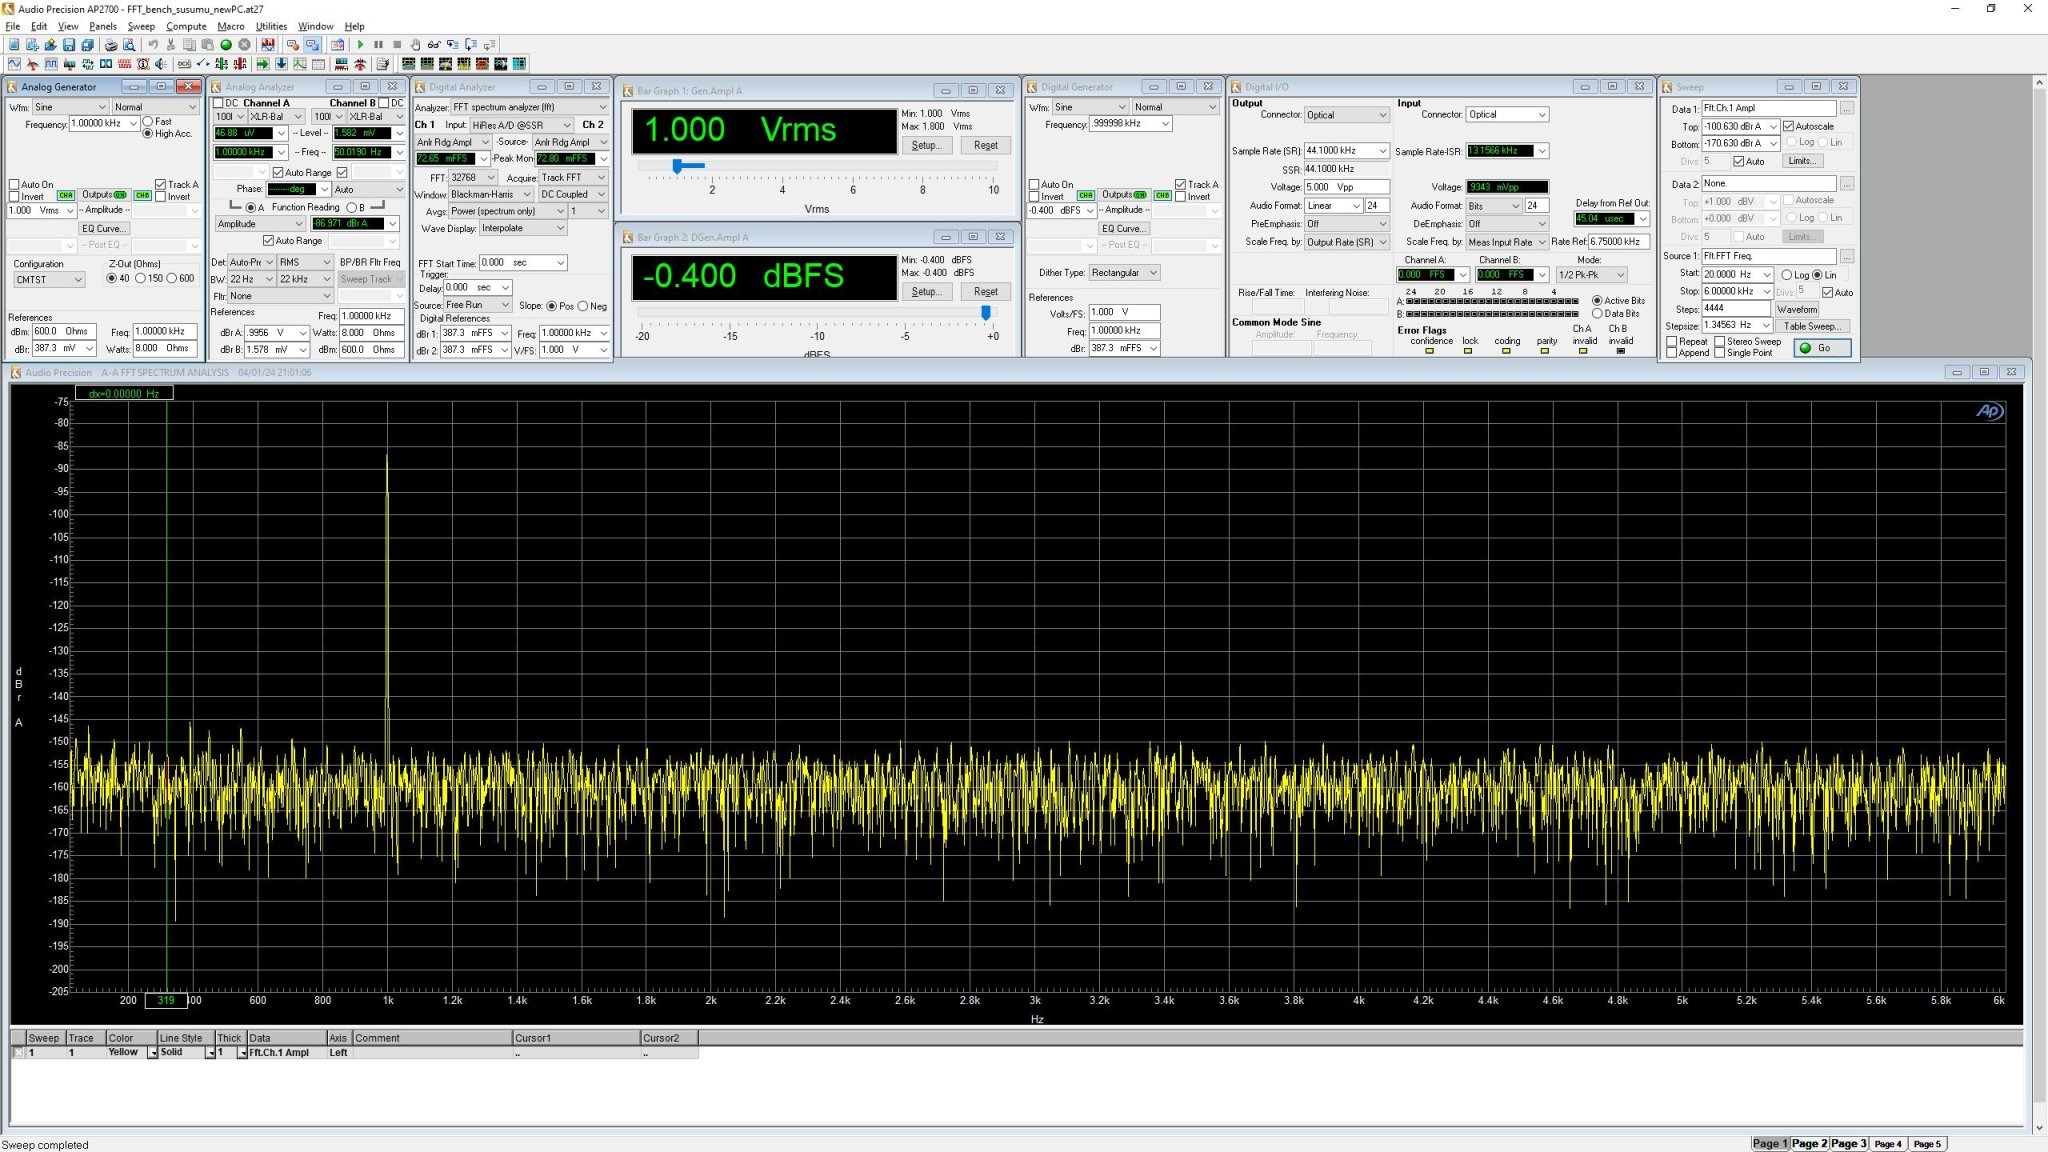Click the hand icon in the toolbar
The width and height of the screenshot is (2048, 1152).
pyautogui.click(x=415, y=44)
